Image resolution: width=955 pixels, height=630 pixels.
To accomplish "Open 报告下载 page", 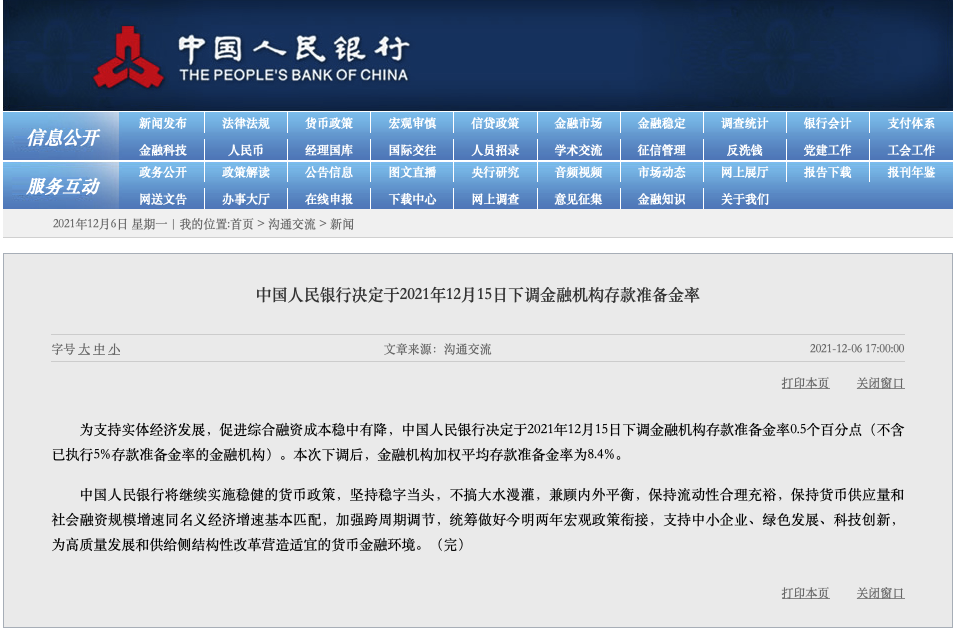I will 827,172.
